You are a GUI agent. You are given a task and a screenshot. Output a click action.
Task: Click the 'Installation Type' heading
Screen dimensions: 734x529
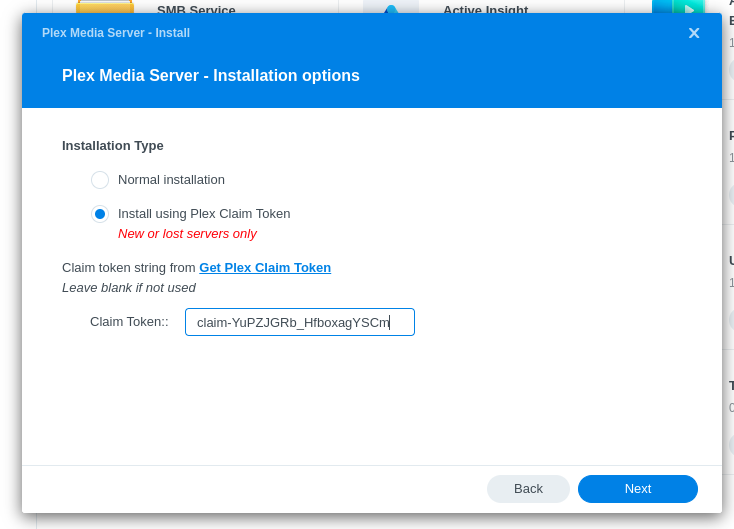(113, 146)
